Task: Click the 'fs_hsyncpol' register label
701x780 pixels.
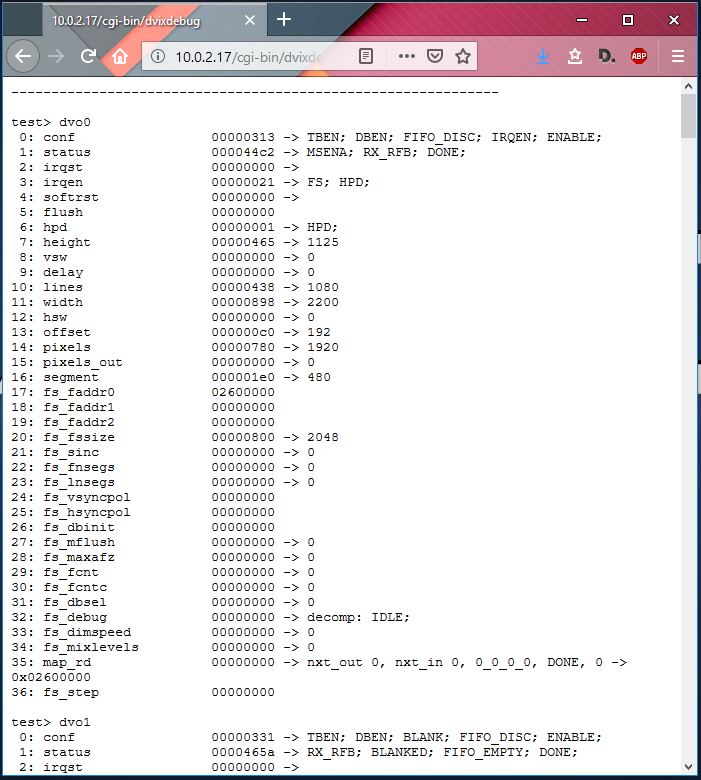Action: click(87, 512)
